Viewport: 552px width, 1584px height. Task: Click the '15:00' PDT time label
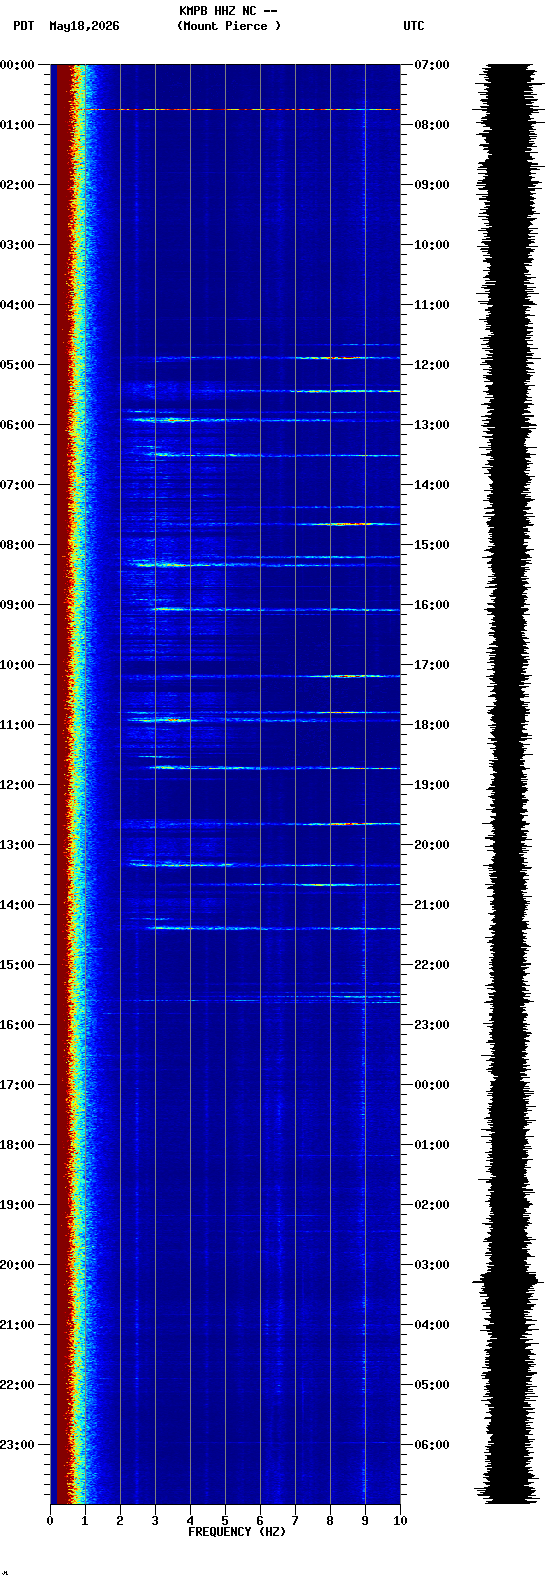pyautogui.click(x=18, y=965)
